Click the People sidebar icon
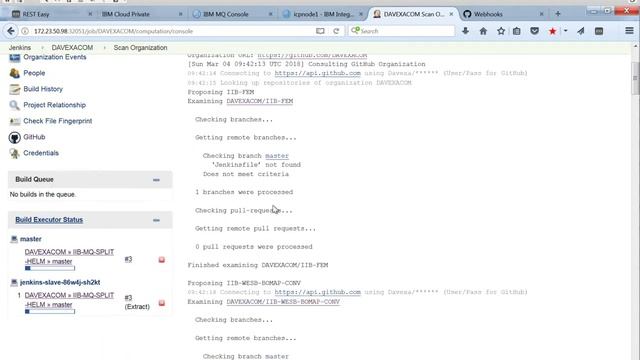The width and height of the screenshot is (640, 360). [x=15, y=73]
